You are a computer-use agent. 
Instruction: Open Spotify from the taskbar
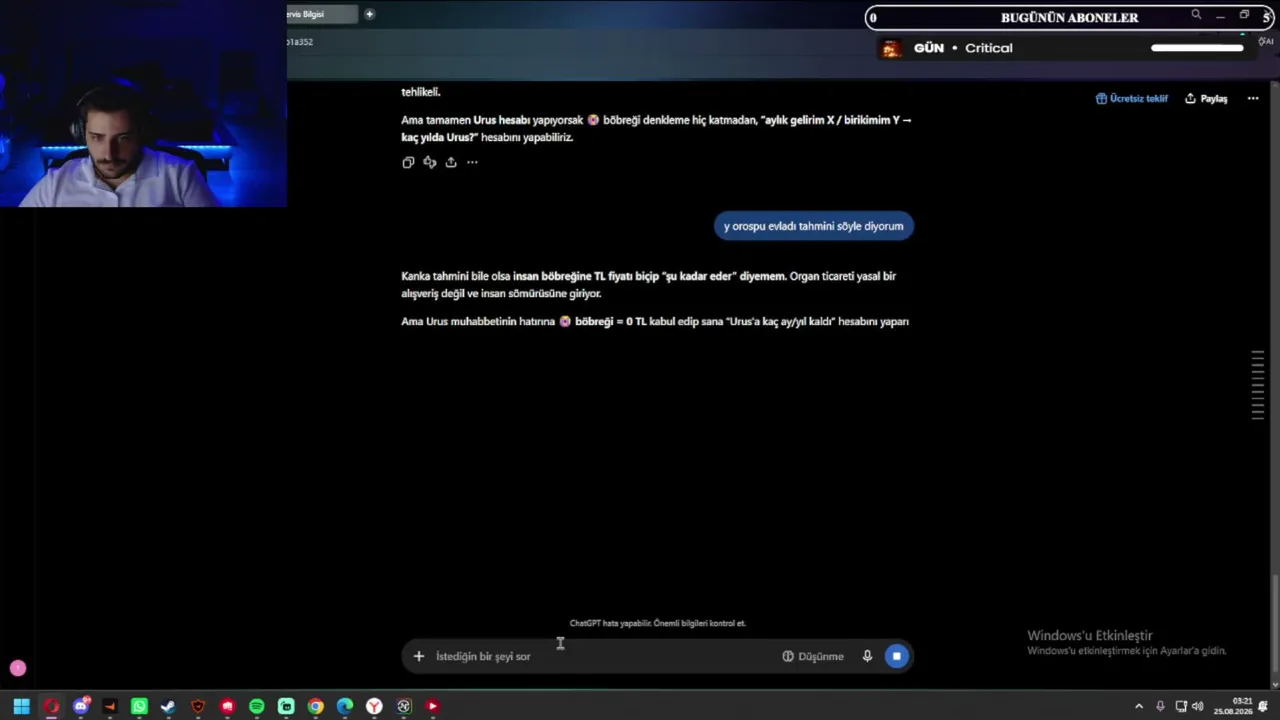click(257, 706)
